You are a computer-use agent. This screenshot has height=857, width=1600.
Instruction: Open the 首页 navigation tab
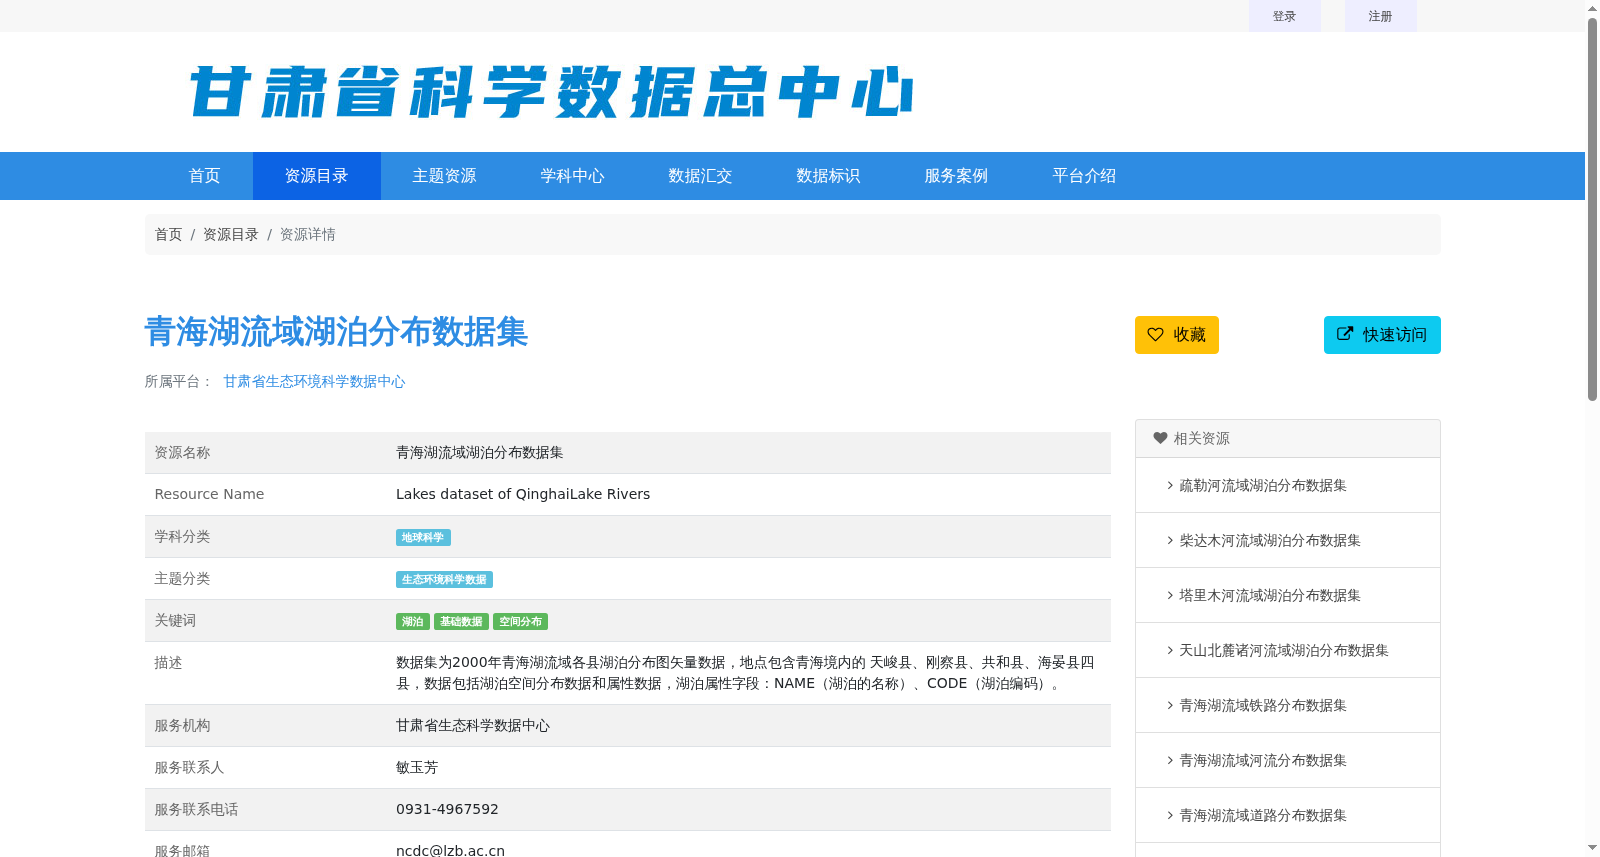204,176
